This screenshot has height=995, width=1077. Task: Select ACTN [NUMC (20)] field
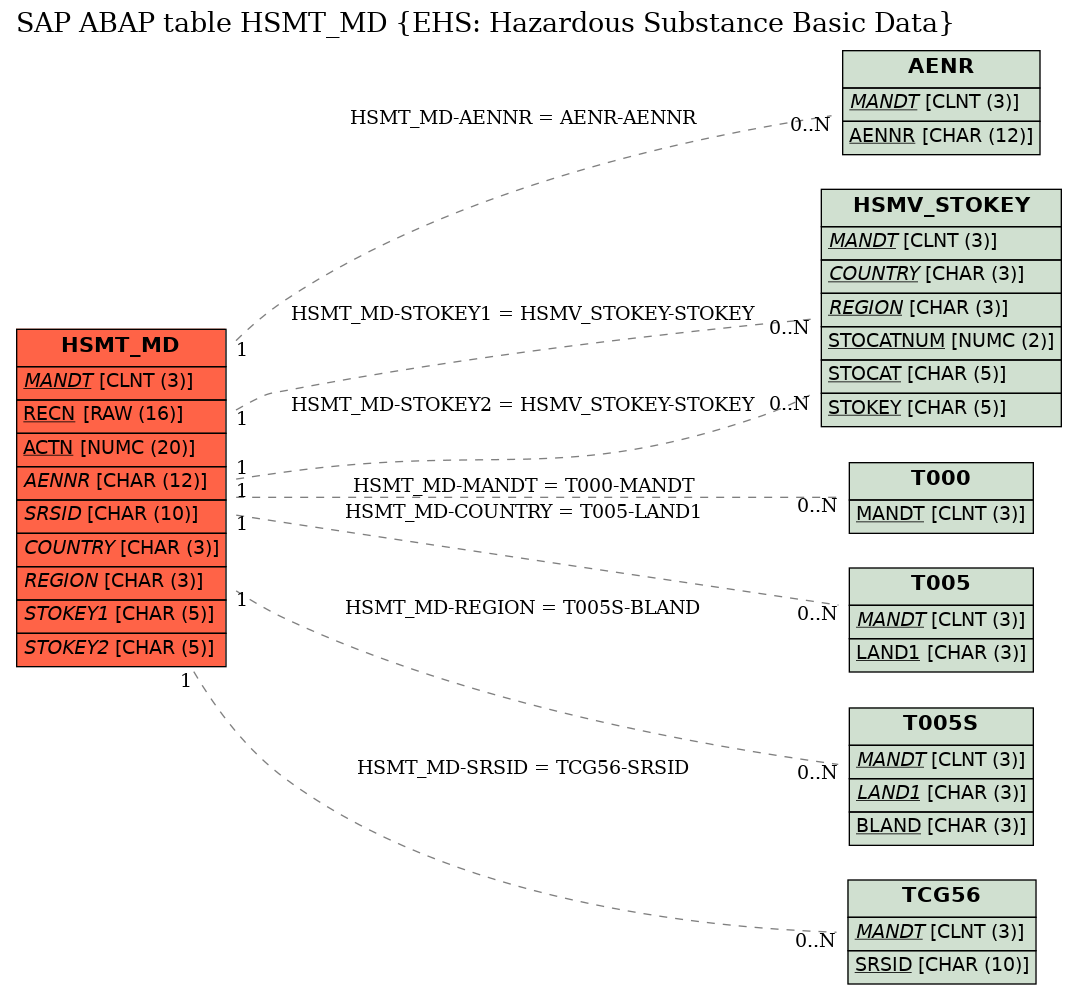[x=121, y=449]
